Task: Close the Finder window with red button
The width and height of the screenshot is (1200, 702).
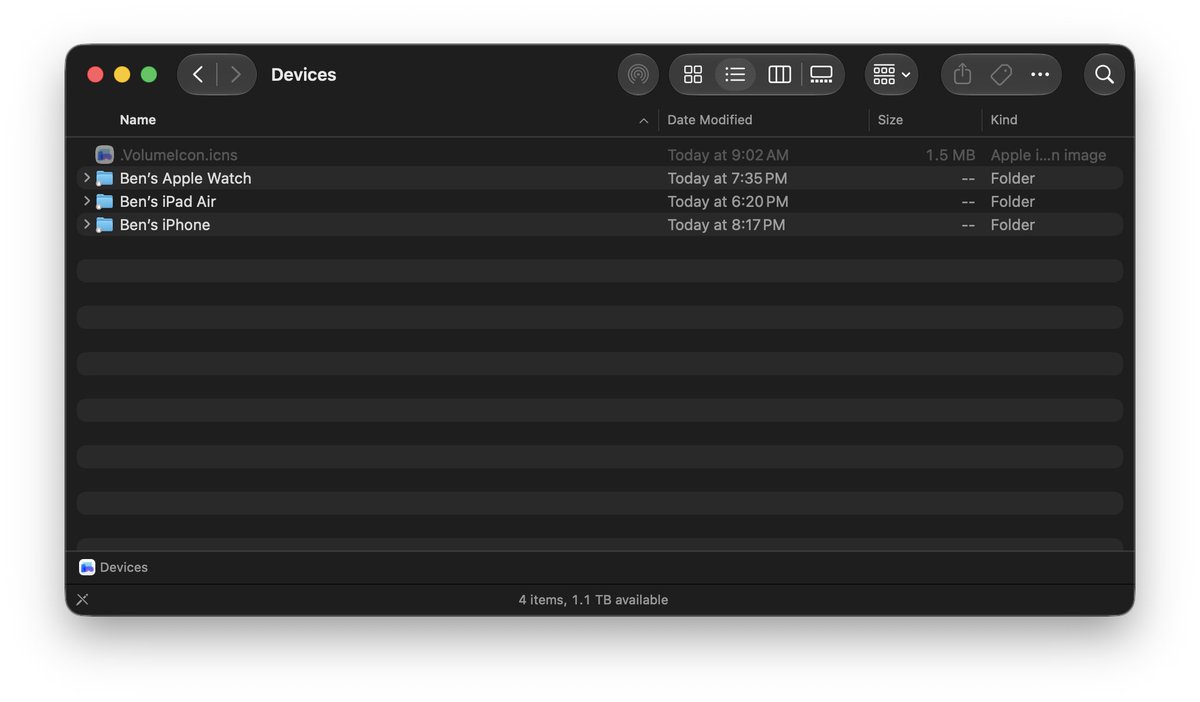Action: coord(96,75)
